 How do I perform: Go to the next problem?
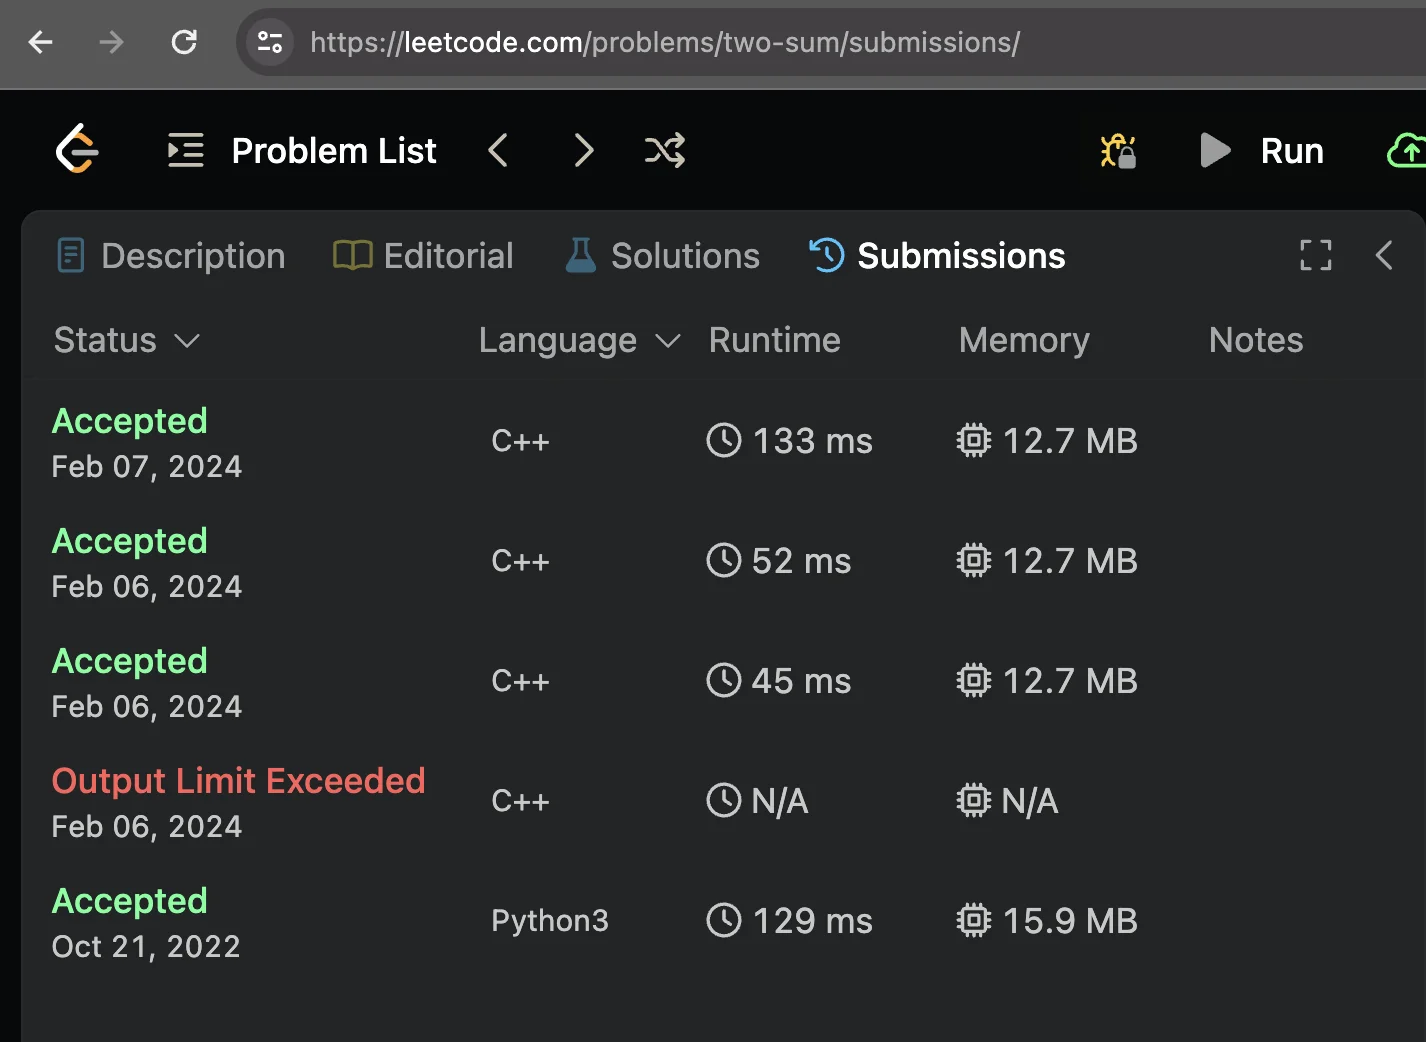(x=584, y=151)
